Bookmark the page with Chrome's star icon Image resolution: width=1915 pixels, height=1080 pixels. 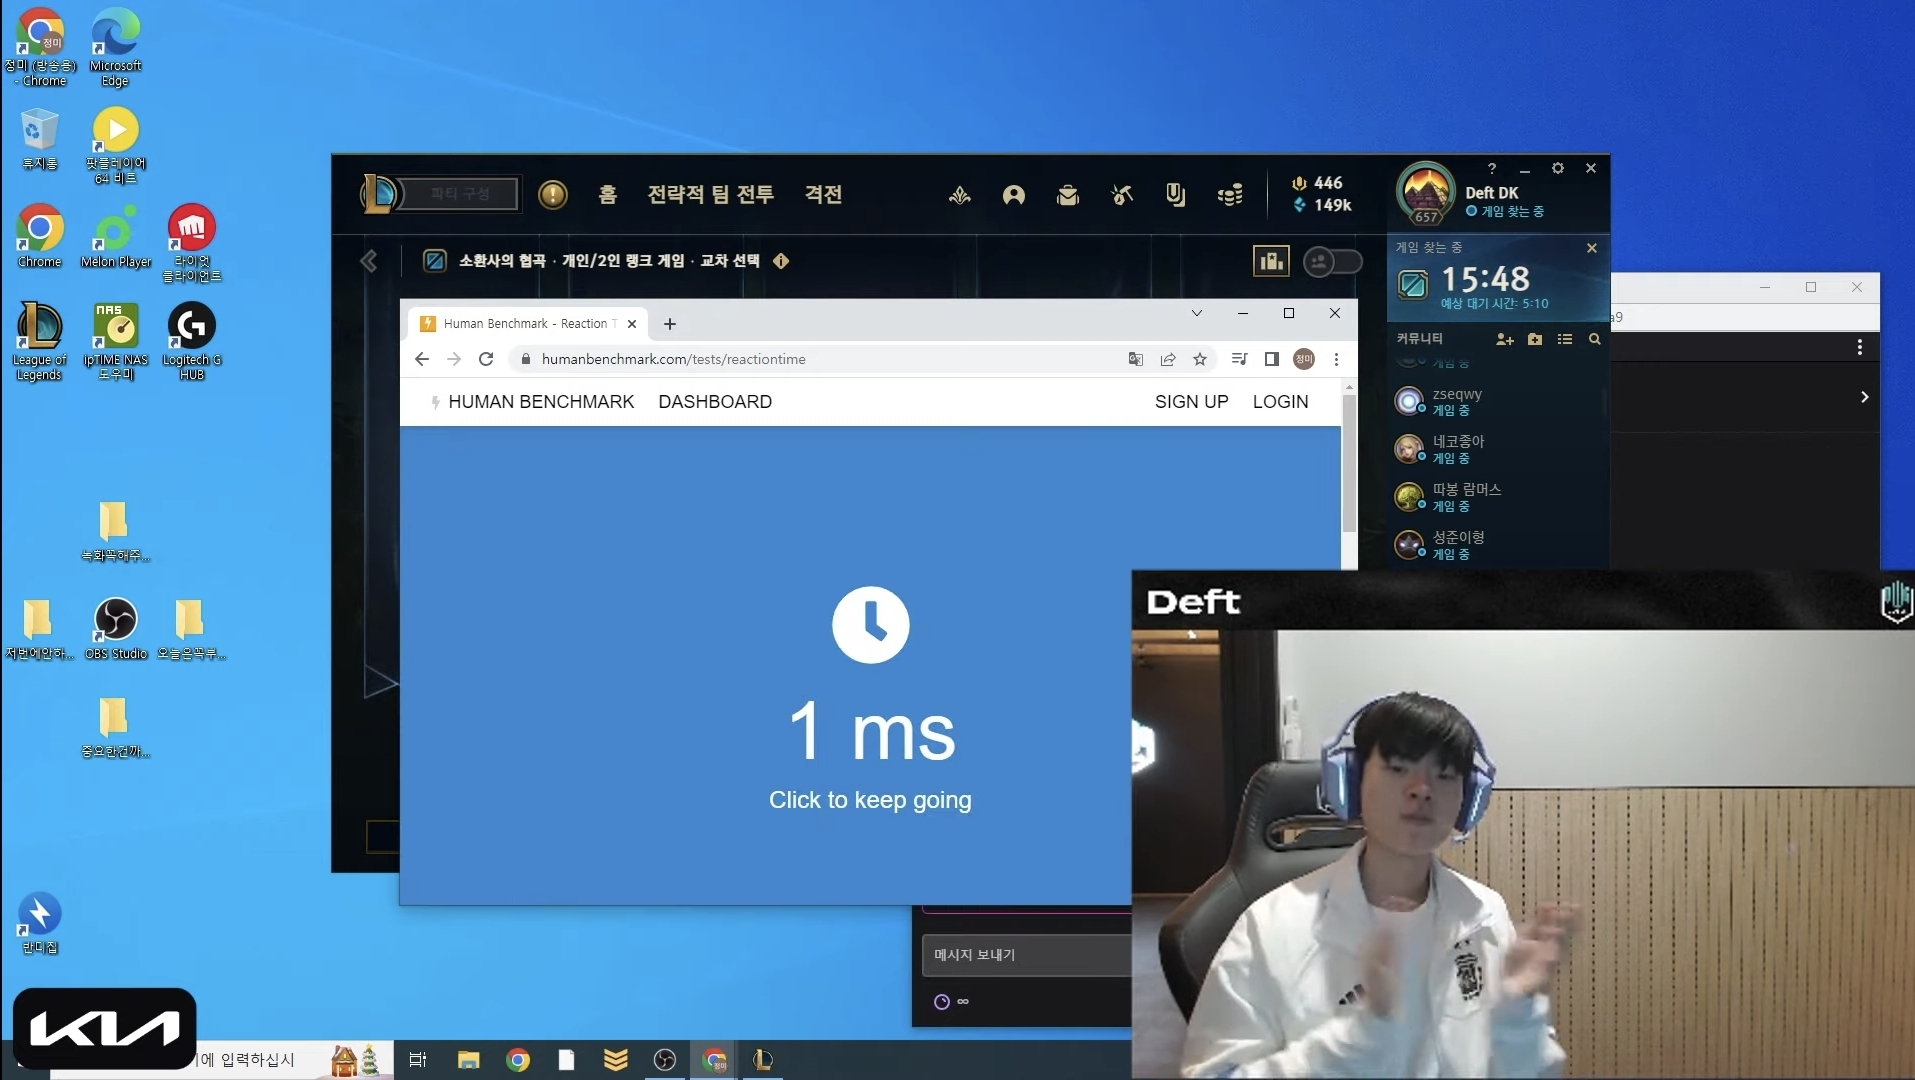[1200, 359]
